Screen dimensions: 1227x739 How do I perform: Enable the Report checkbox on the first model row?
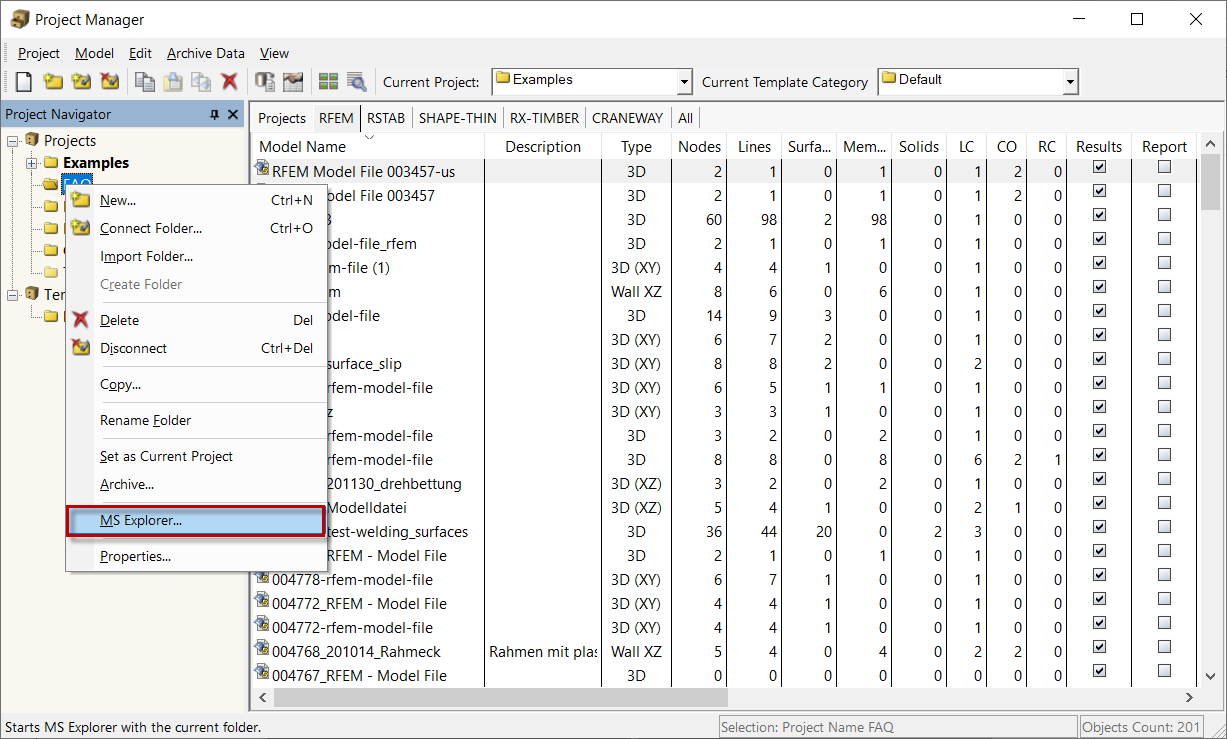1163,167
